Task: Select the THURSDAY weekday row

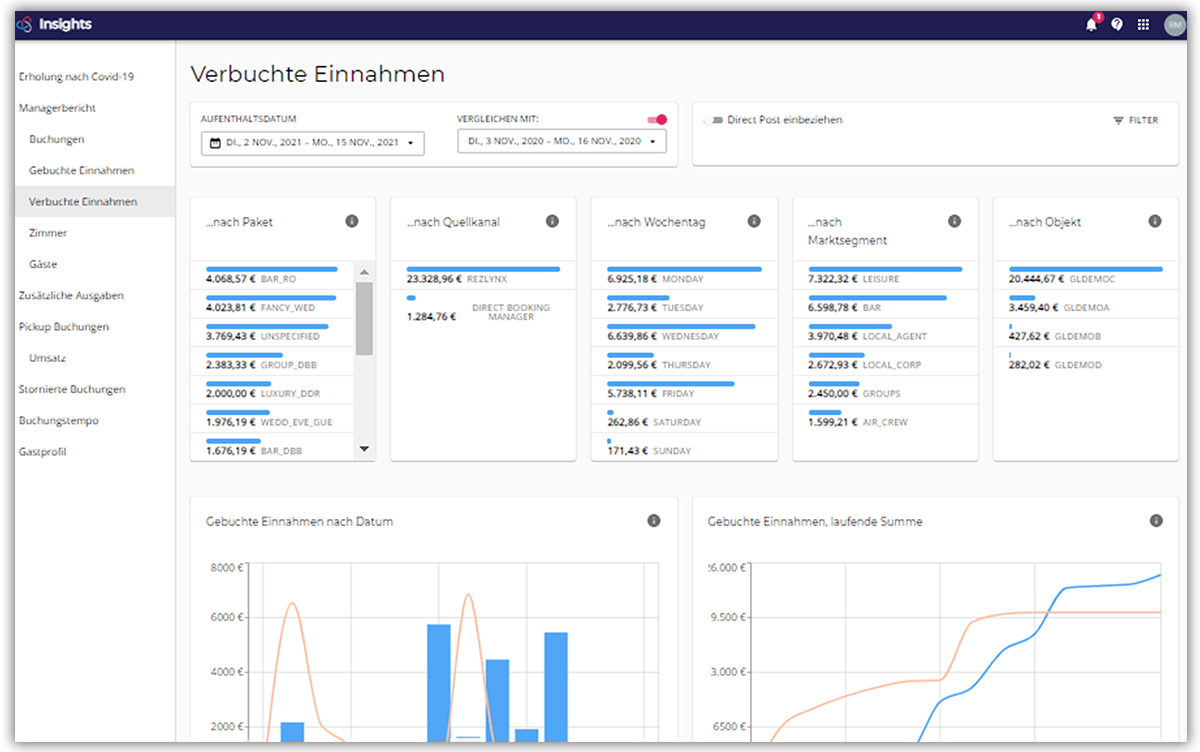Action: coord(684,361)
